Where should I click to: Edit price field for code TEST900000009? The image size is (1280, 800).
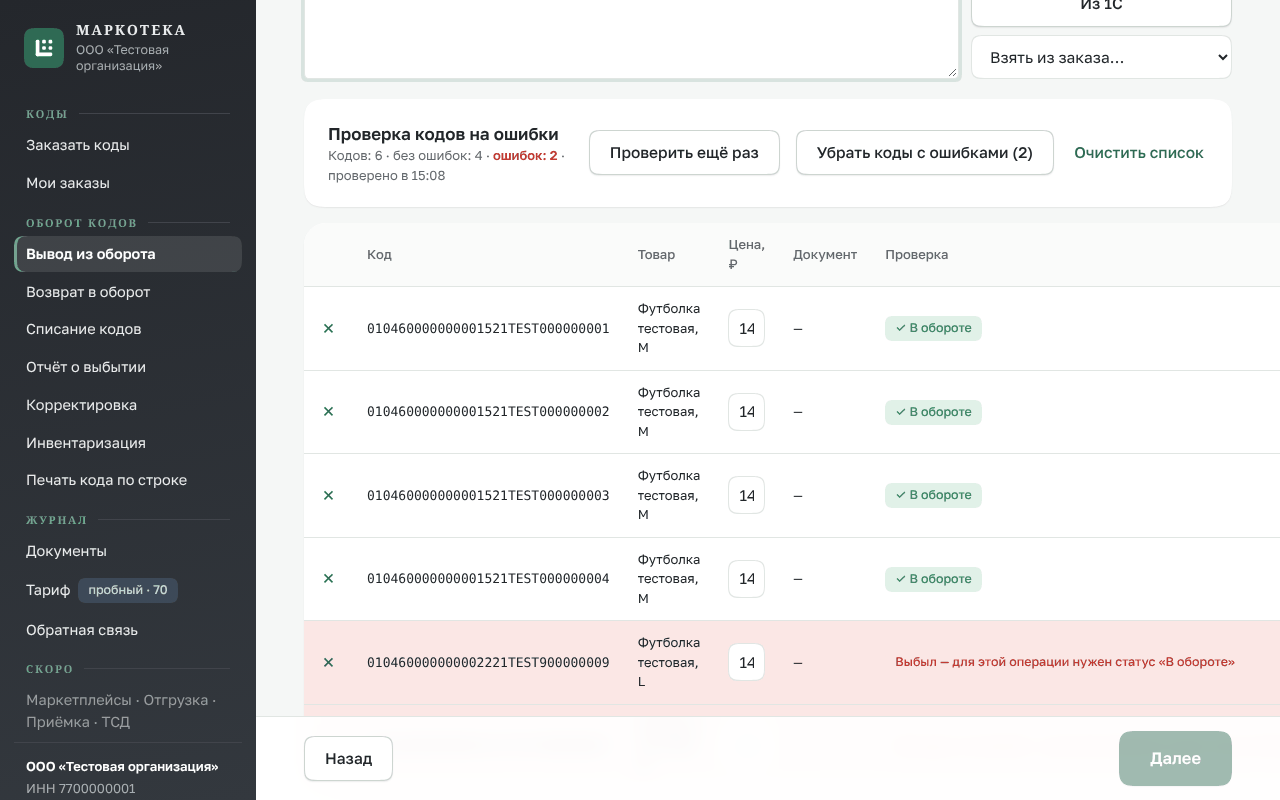(x=746, y=663)
